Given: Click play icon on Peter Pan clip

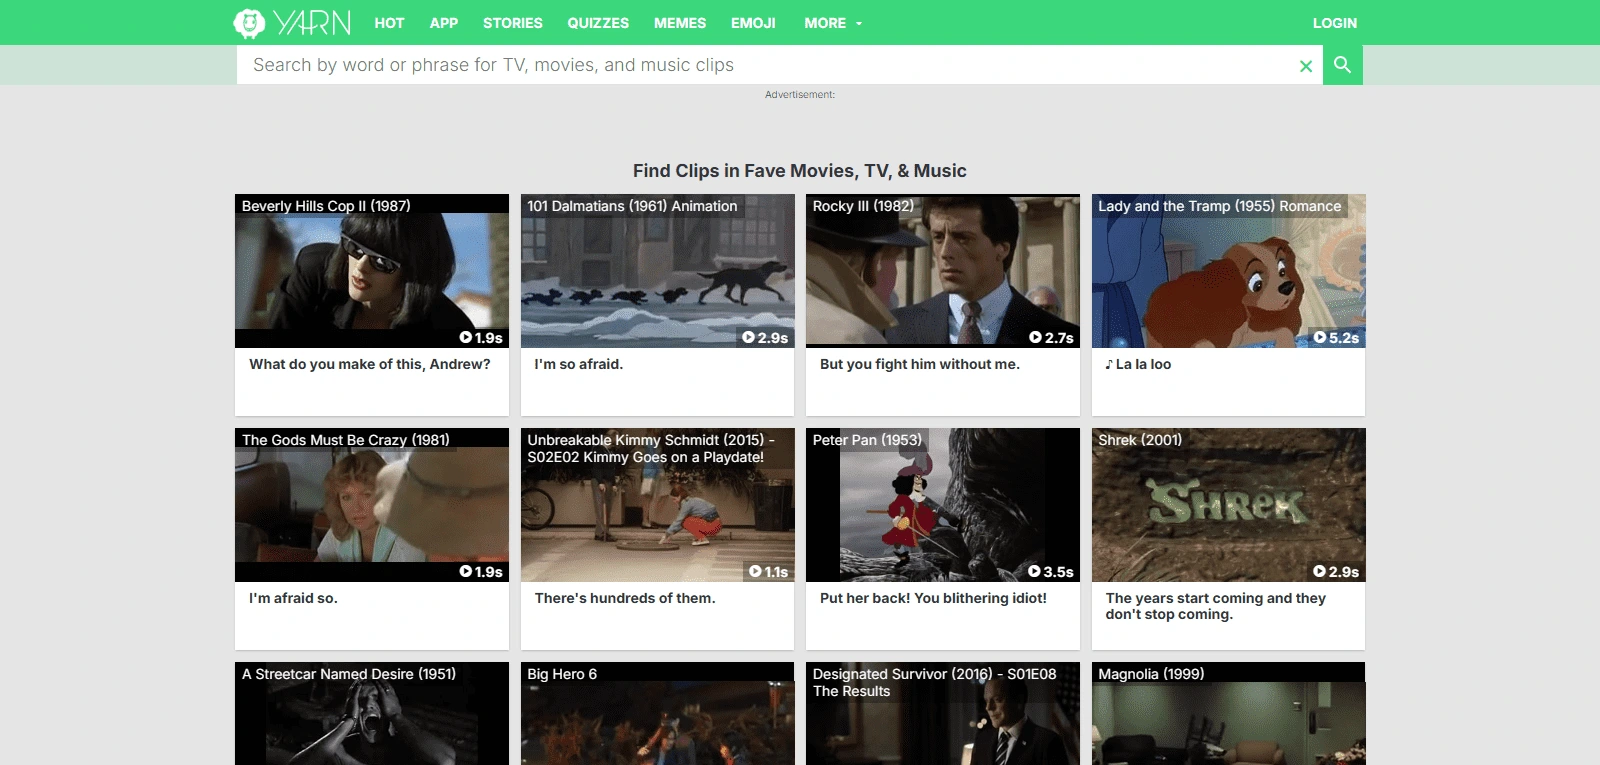Looking at the screenshot, I should click(1035, 572).
